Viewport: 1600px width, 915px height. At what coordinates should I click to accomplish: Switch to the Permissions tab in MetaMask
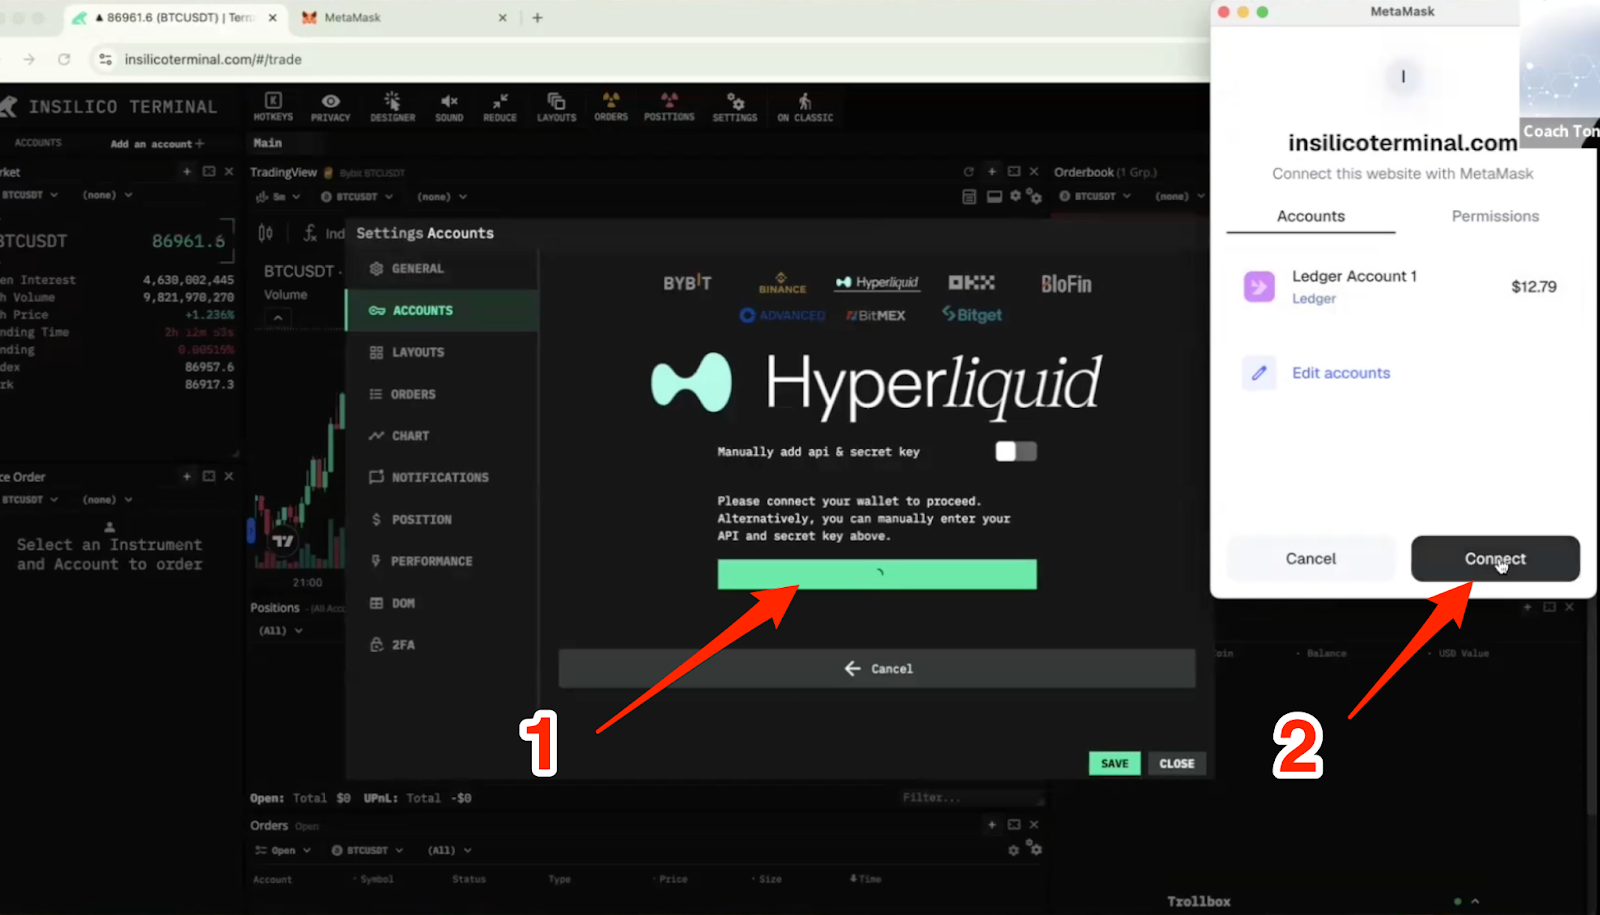(x=1495, y=216)
